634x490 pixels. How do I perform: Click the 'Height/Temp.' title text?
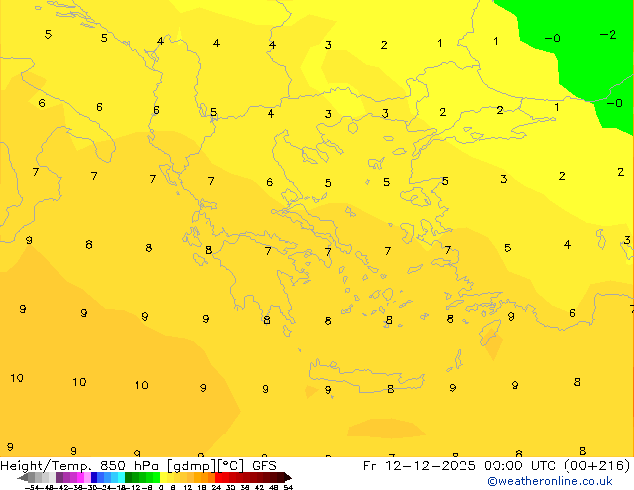(46, 465)
